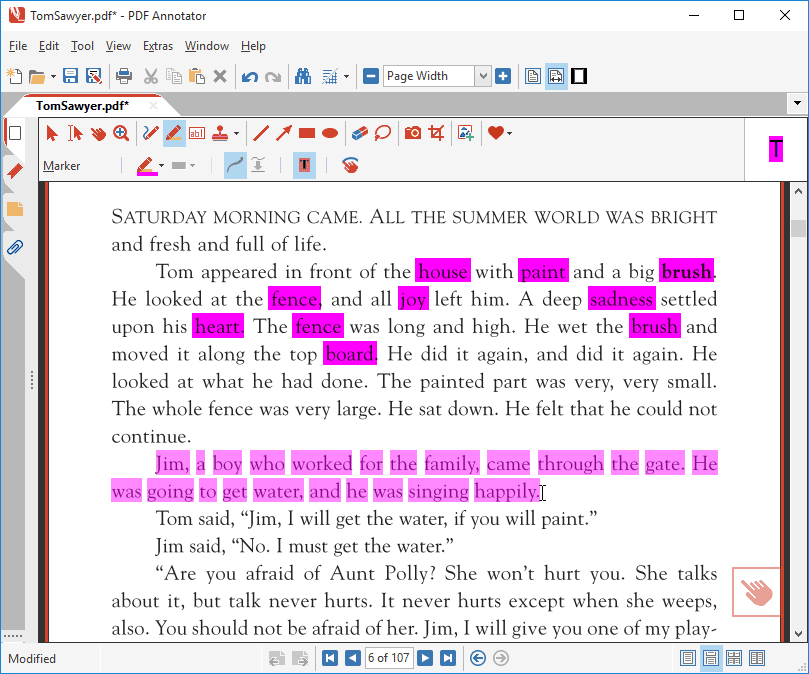Delete selection with X icon

(220, 76)
